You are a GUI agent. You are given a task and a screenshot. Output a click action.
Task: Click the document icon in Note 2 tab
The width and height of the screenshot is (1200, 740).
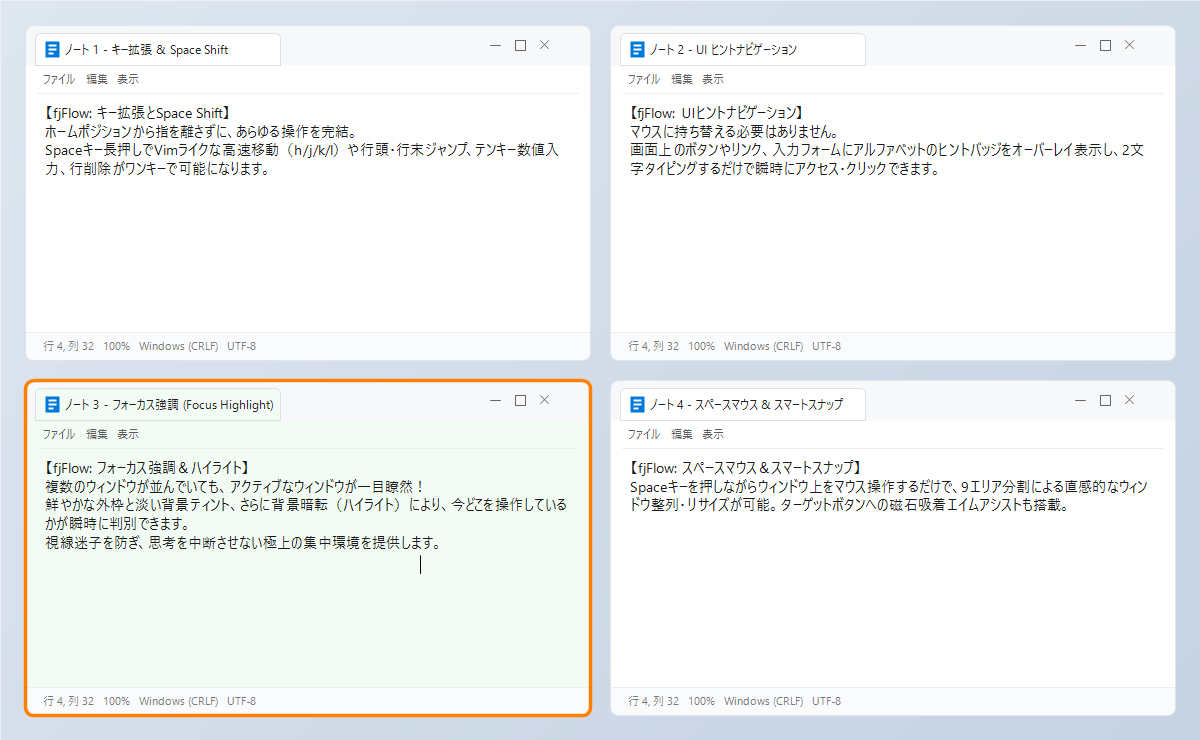[637, 49]
